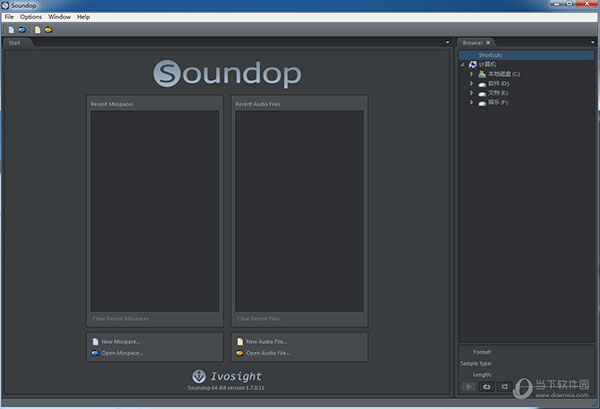Viewport: 600px width, 409px height.
Task: Select the 娱乐 (F:) drive row
Action: [x=494, y=102]
